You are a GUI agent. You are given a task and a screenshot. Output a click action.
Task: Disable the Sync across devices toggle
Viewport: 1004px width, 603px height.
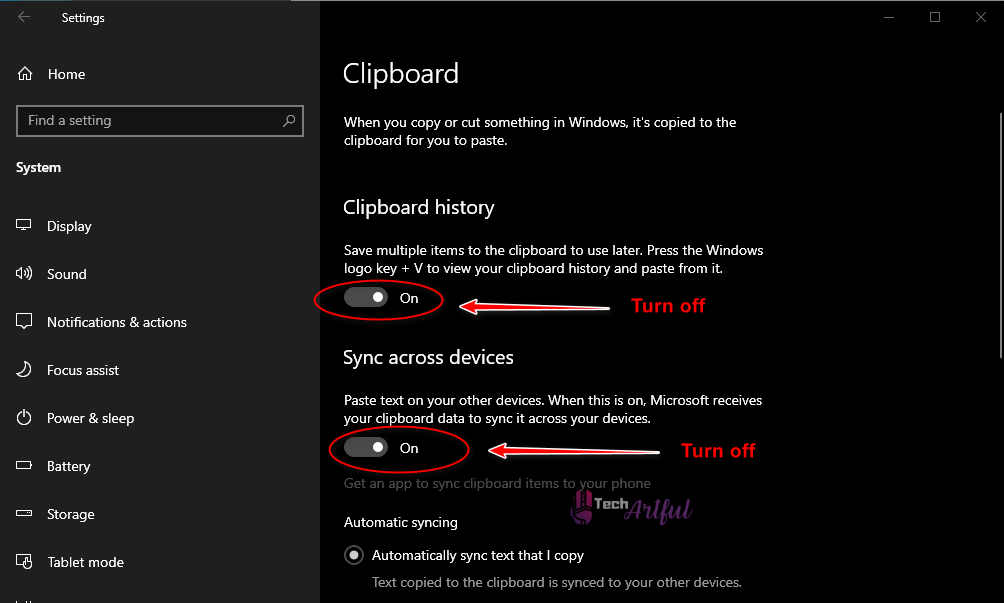pos(366,447)
